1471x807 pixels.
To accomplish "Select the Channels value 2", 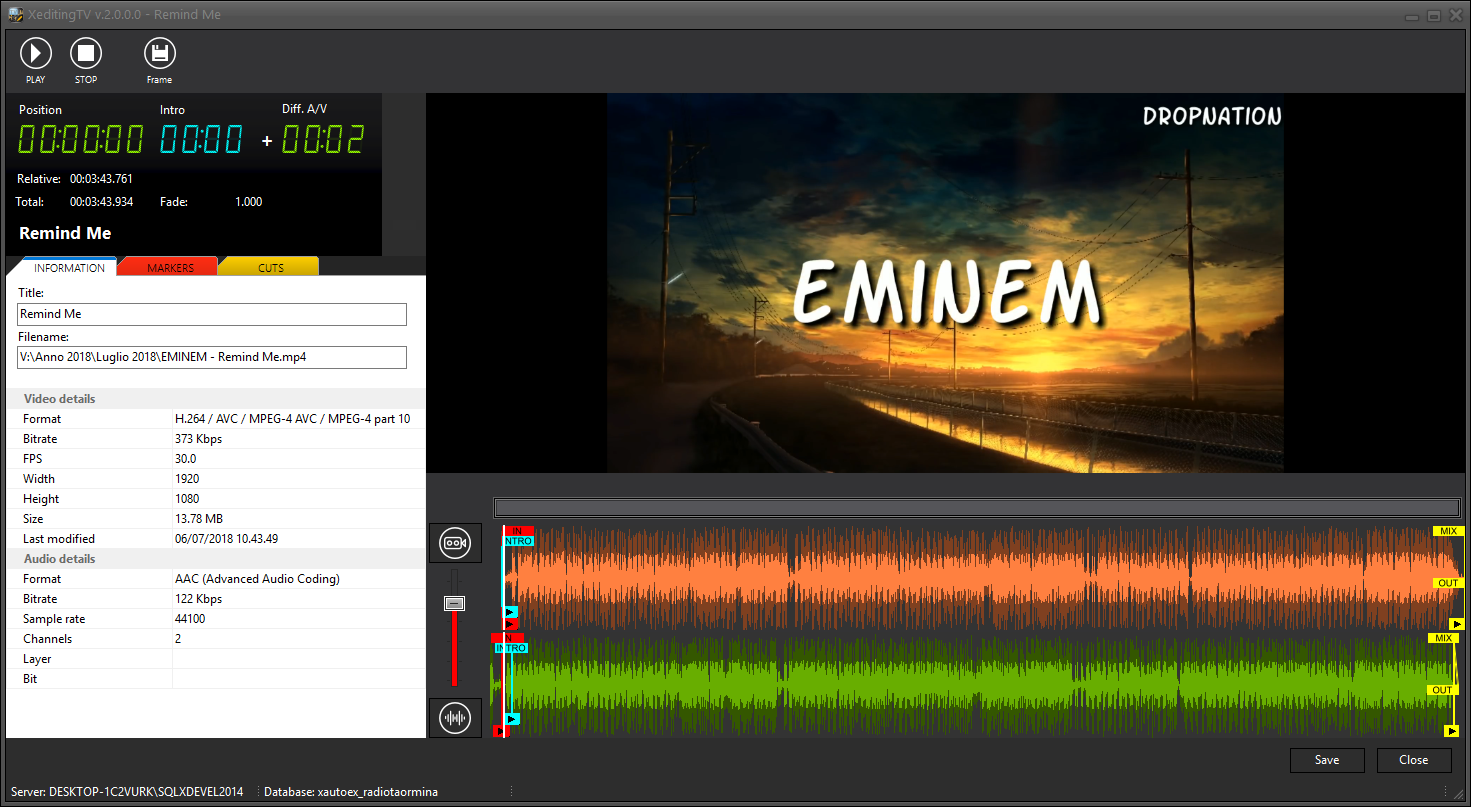I will coord(178,639).
